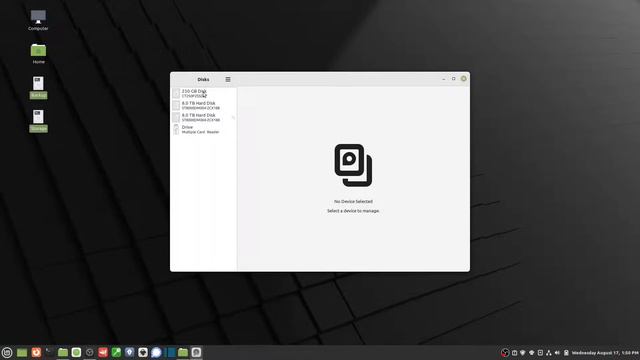Image resolution: width=640 pixels, height=360 pixels.
Task: Click the green show desktop taskbar icon
Action: point(22,353)
